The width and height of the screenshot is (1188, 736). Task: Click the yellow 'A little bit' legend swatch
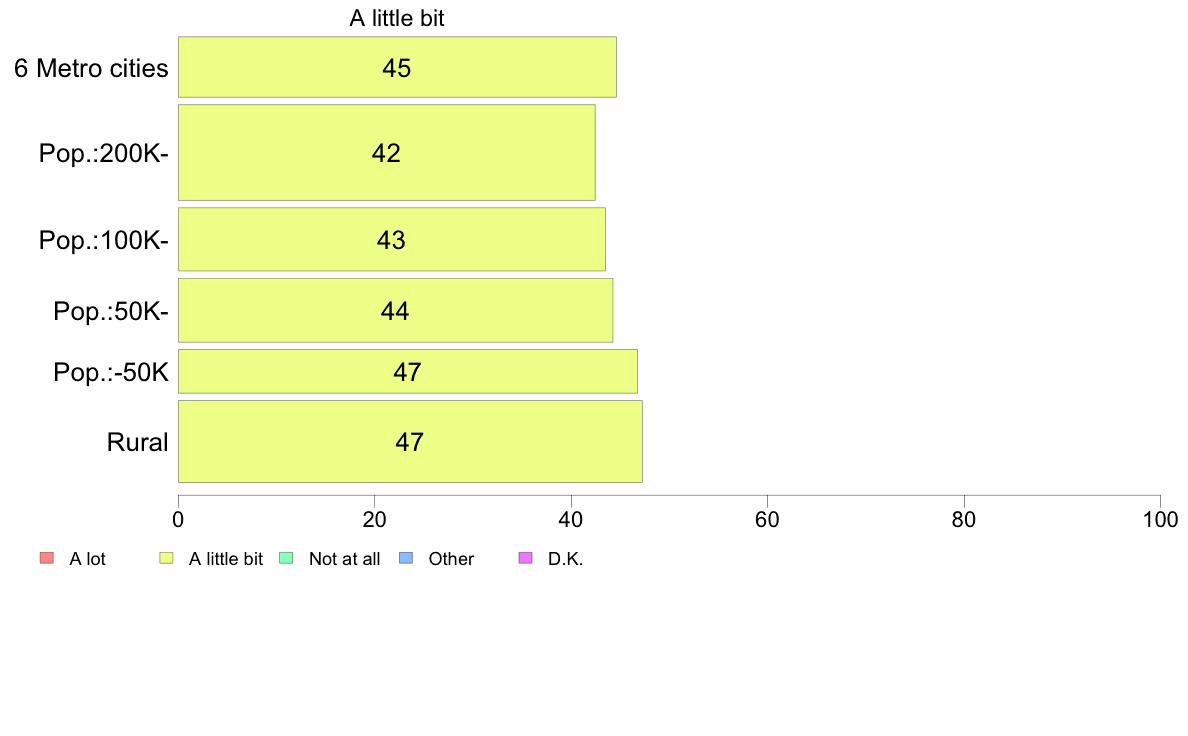pyautogui.click(x=166, y=558)
